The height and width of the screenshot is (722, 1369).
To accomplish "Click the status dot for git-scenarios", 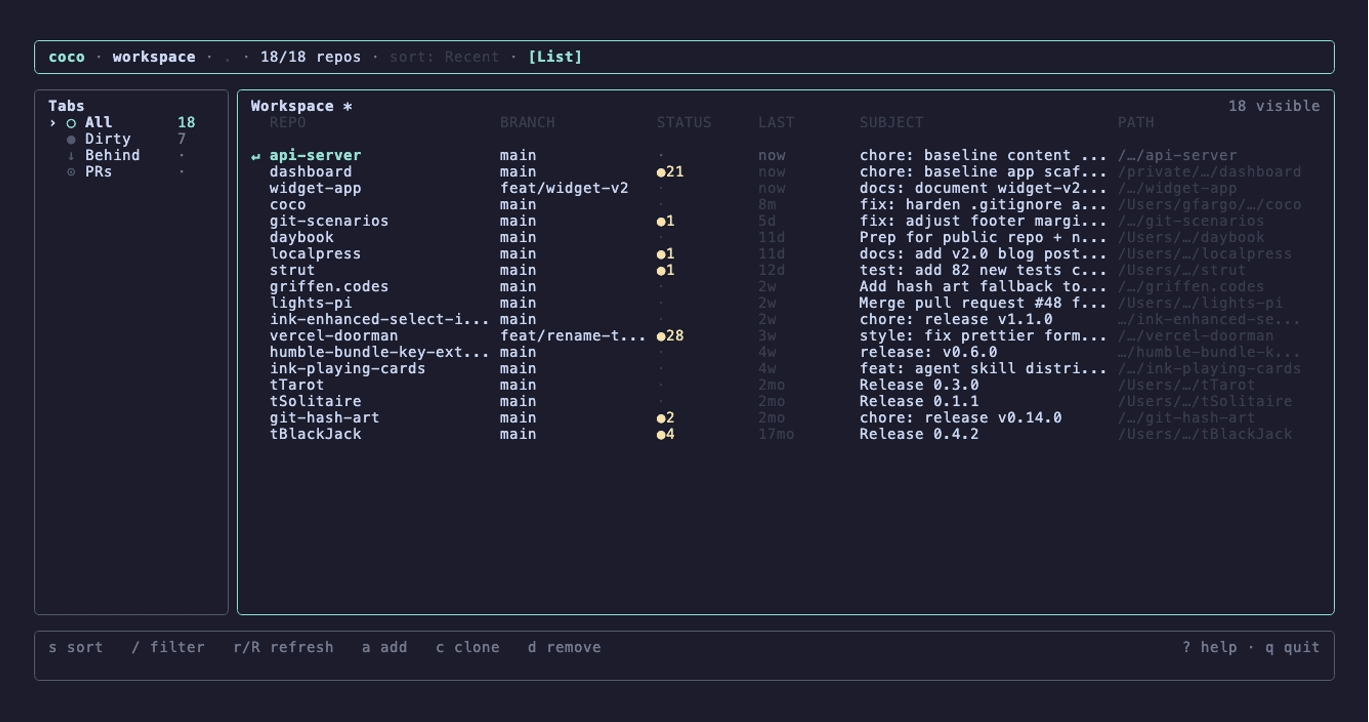I will click(x=661, y=221).
